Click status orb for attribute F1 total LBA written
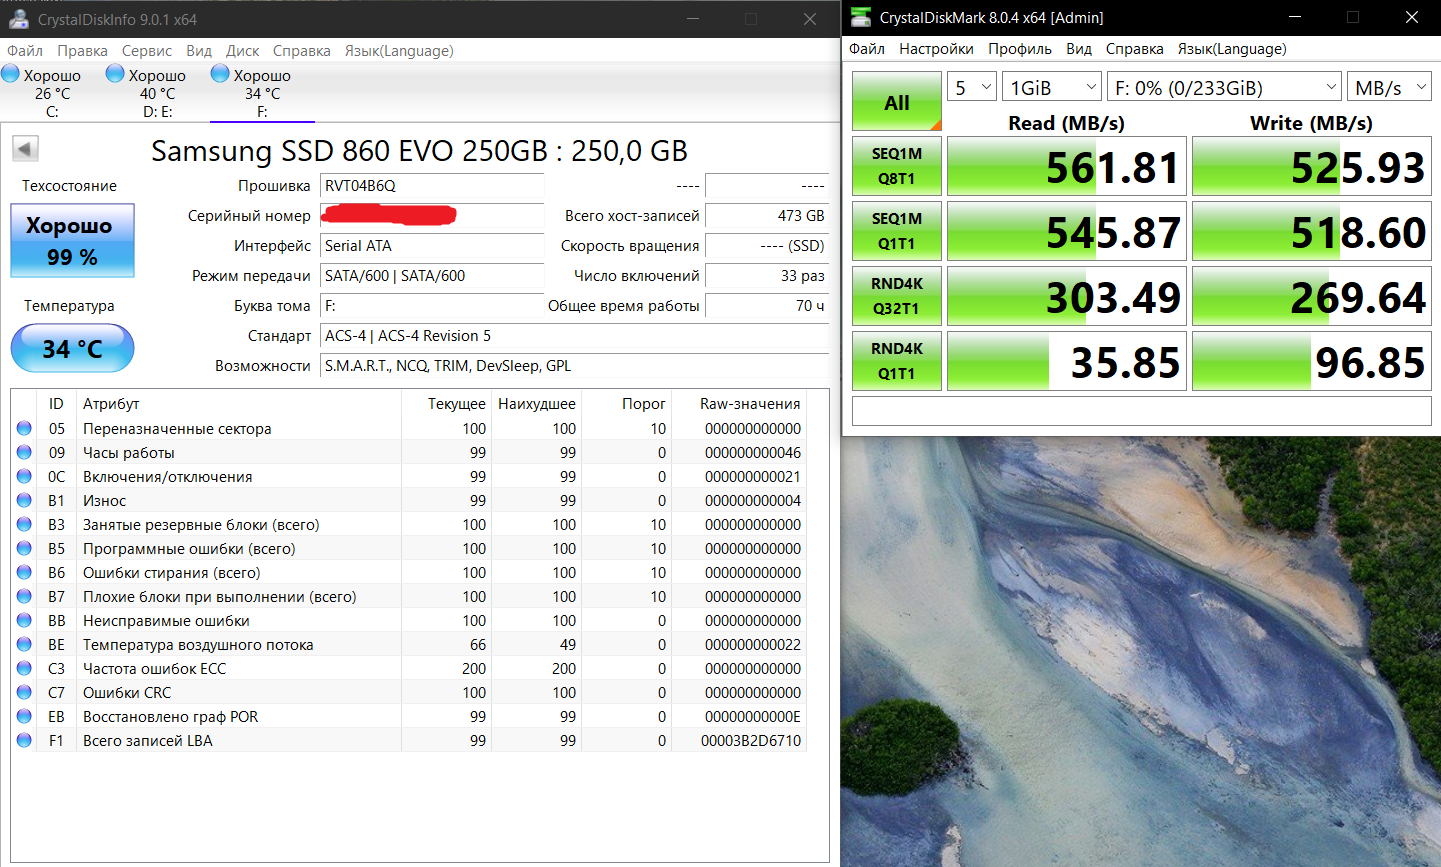1441x867 pixels. [24, 740]
